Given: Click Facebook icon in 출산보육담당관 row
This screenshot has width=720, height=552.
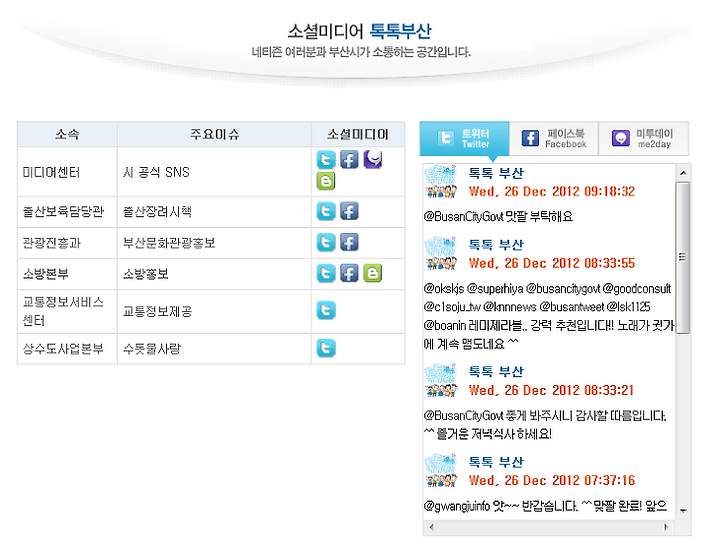Looking at the screenshot, I should click(349, 211).
